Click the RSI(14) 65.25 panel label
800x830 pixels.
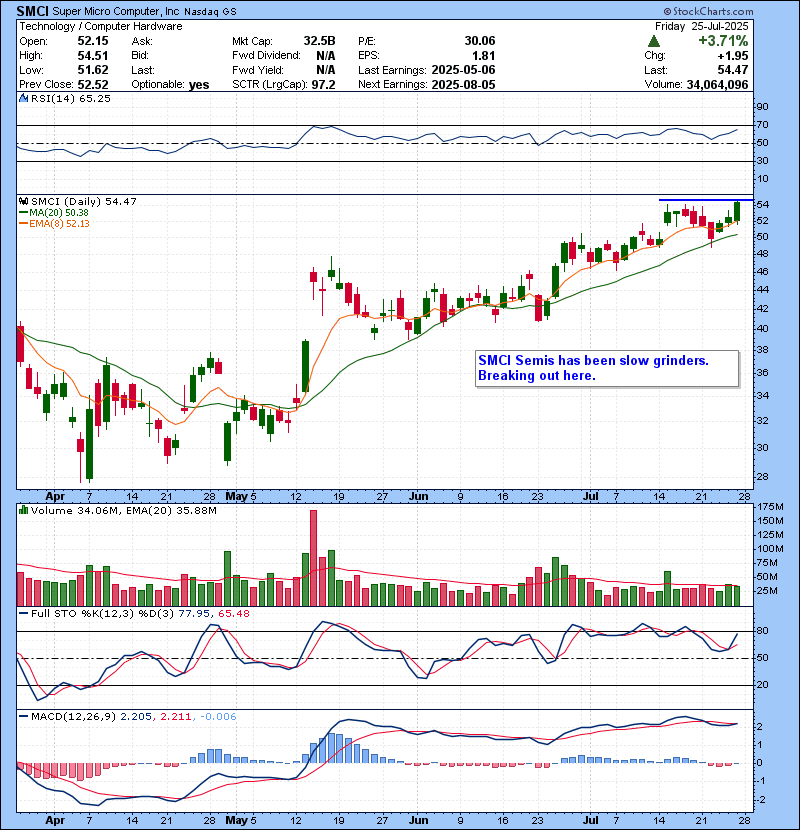(70, 98)
